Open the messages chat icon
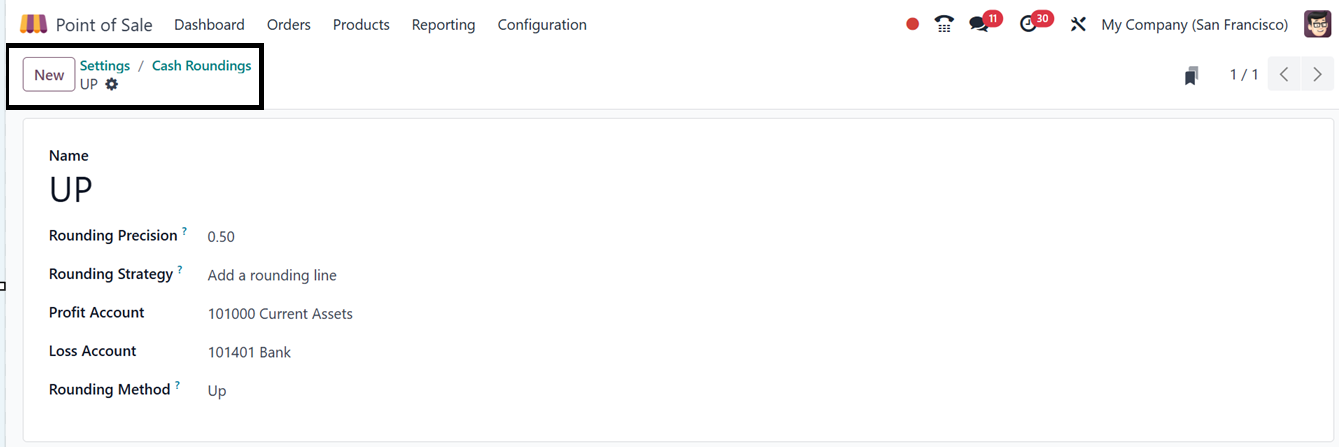 (x=979, y=24)
